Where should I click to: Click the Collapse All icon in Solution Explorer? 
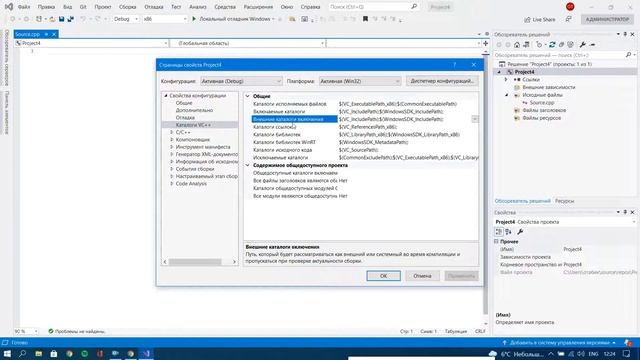pyautogui.click(x=561, y=45)
